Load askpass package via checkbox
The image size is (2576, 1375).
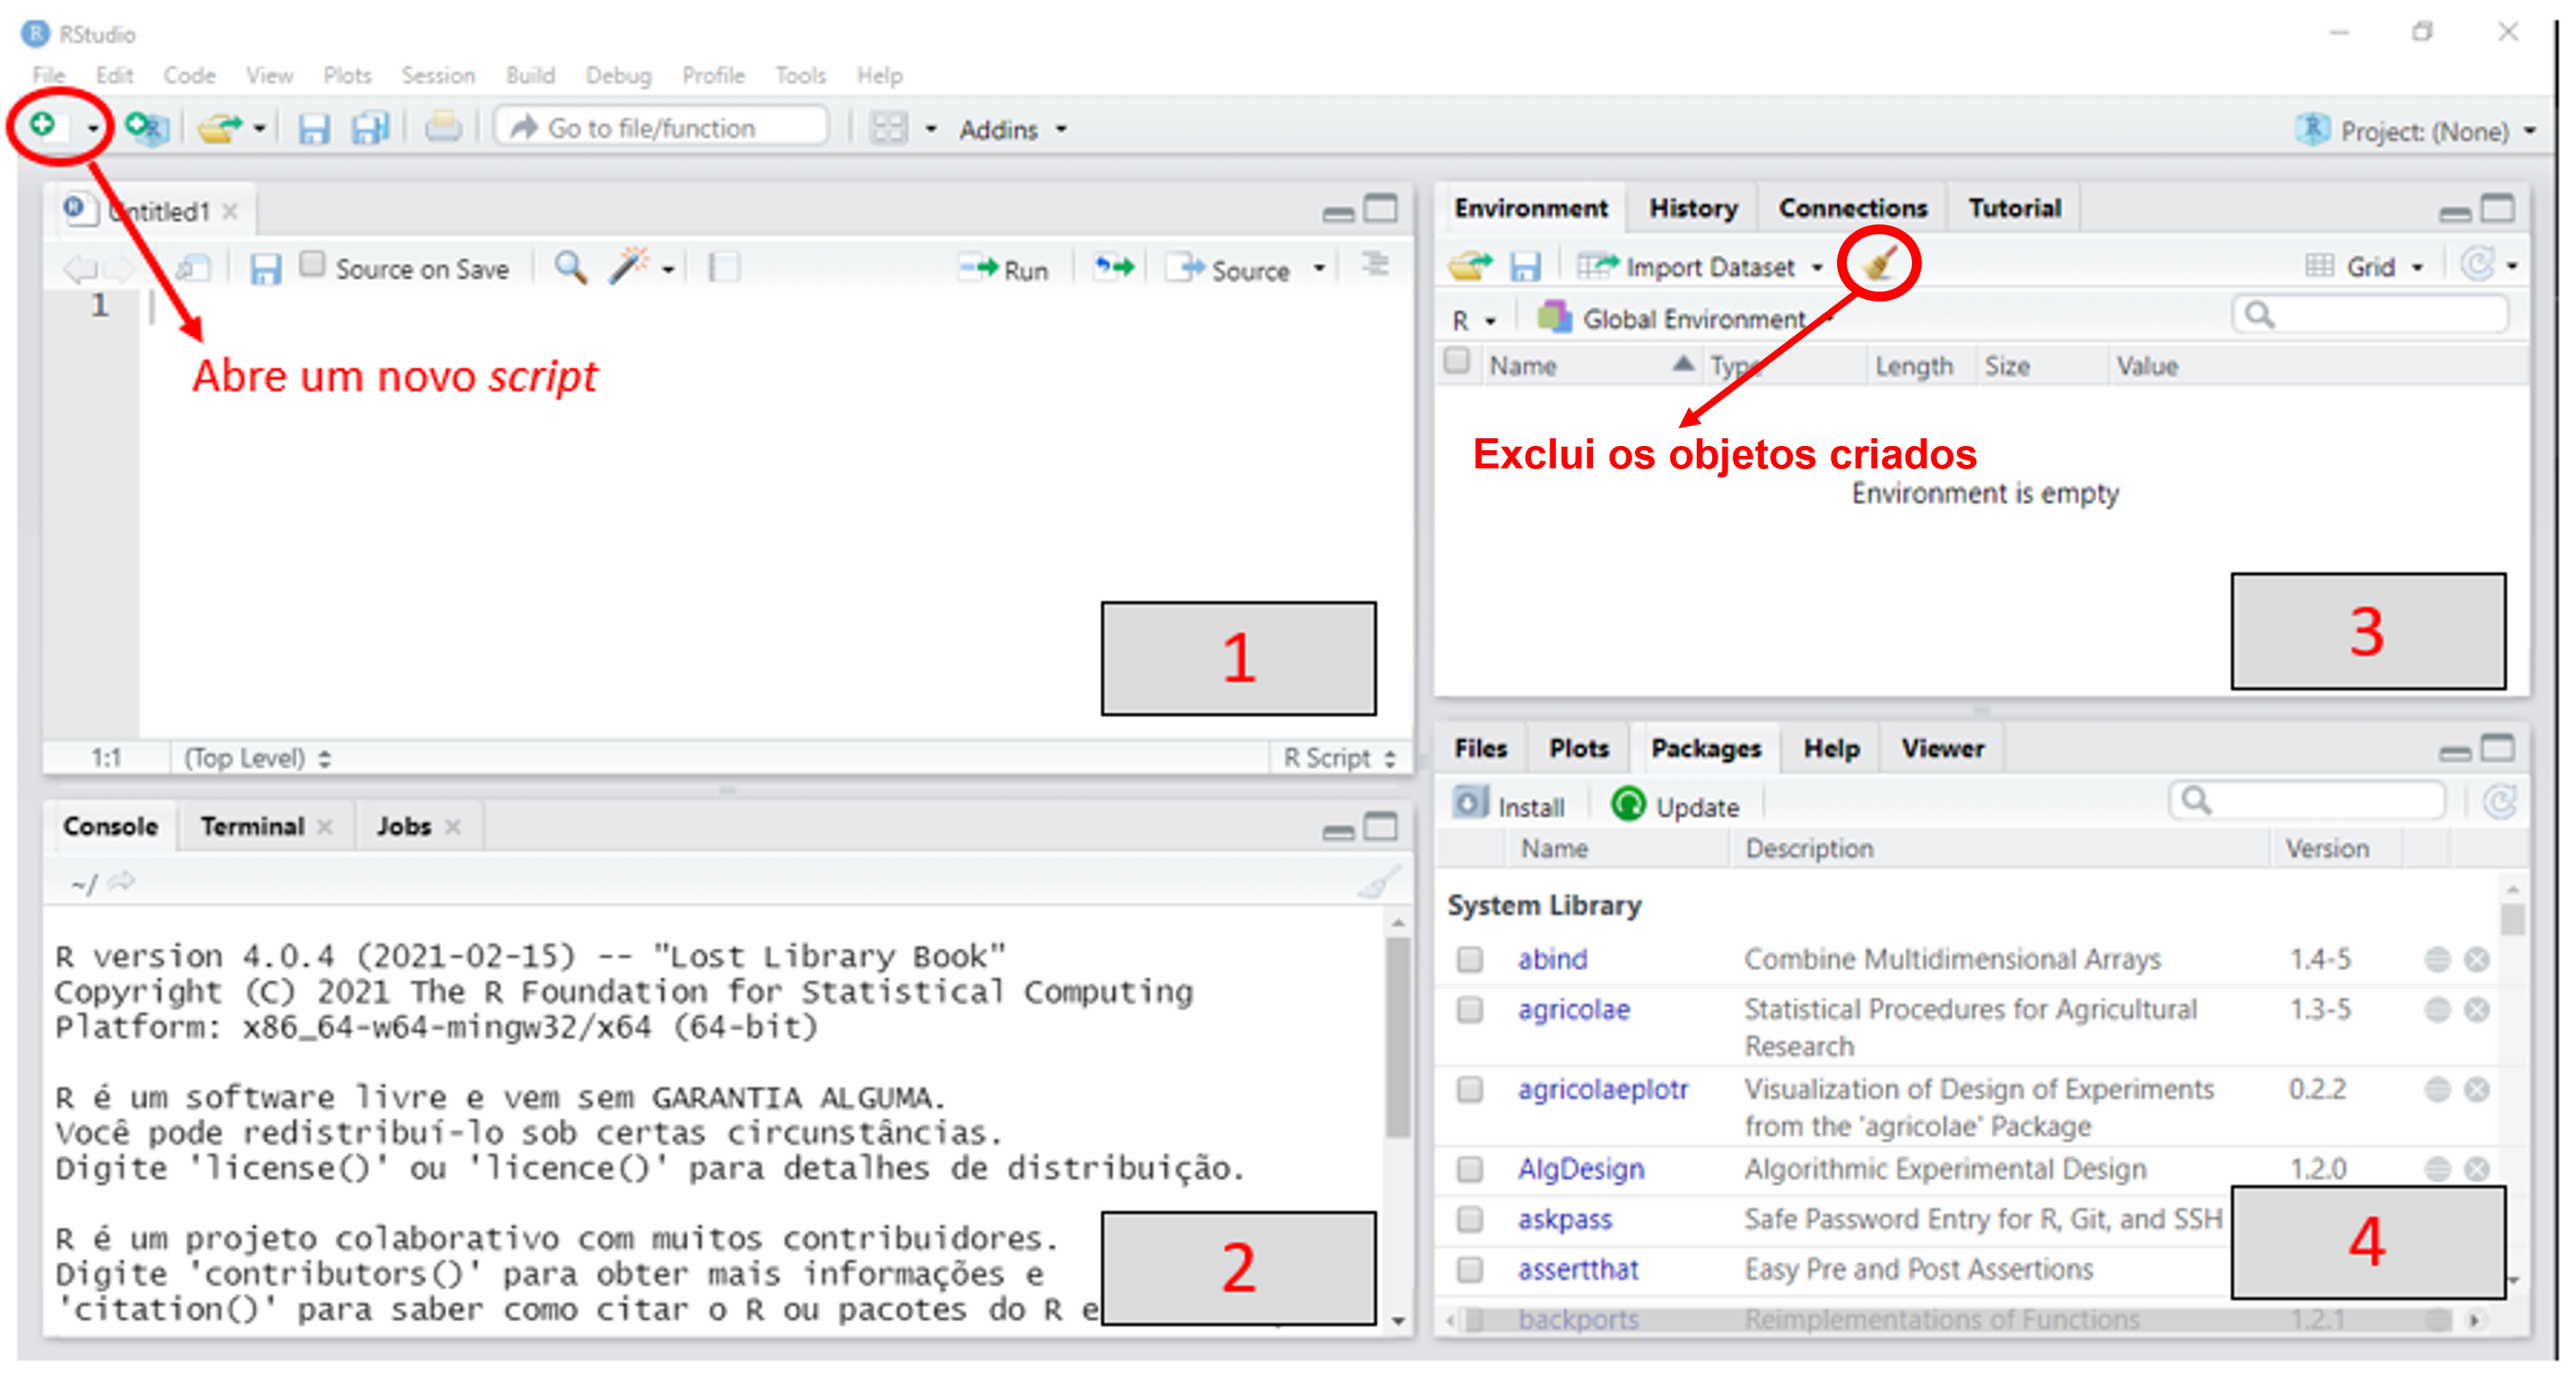1470,1219
